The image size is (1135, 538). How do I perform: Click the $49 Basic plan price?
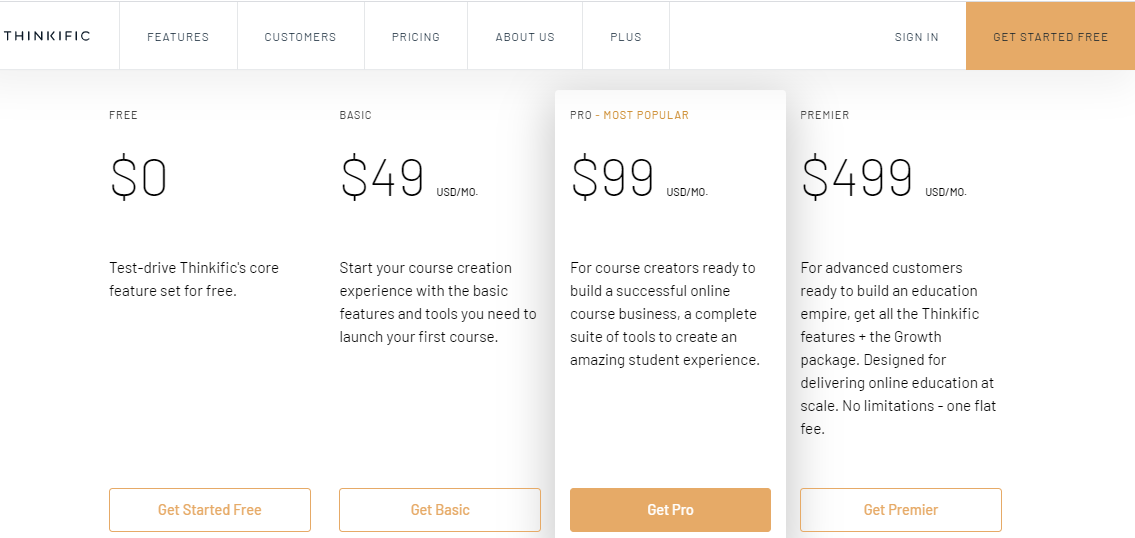382,179
